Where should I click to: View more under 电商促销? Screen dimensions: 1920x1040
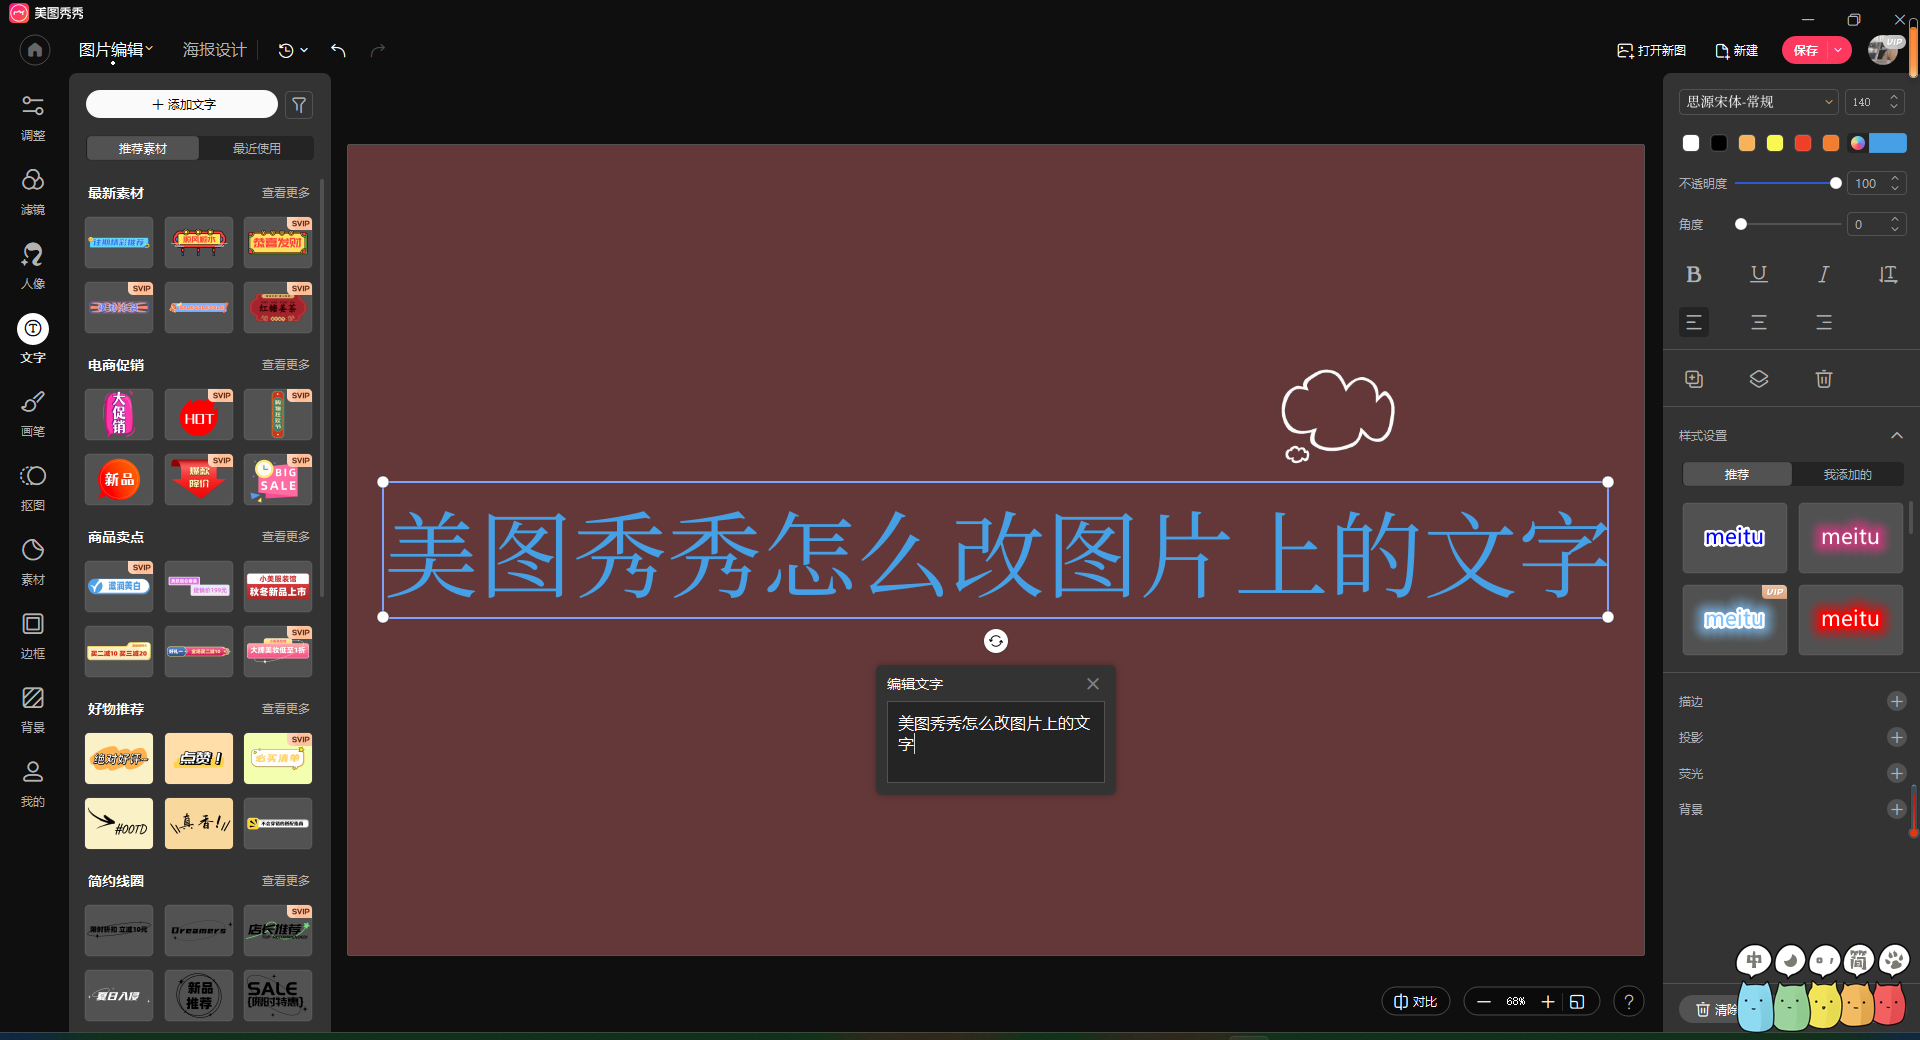[x=286, y=365]
